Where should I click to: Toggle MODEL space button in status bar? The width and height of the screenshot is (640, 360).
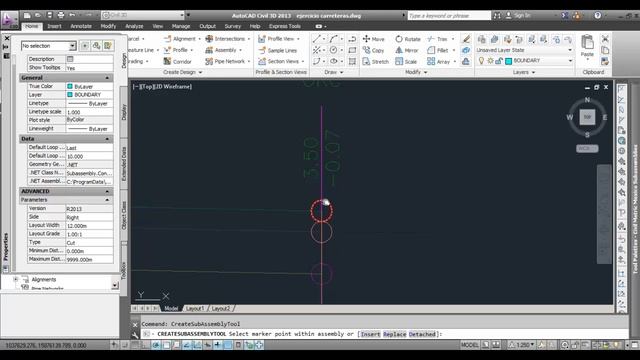pyautogui.click(x=469, y=345)
